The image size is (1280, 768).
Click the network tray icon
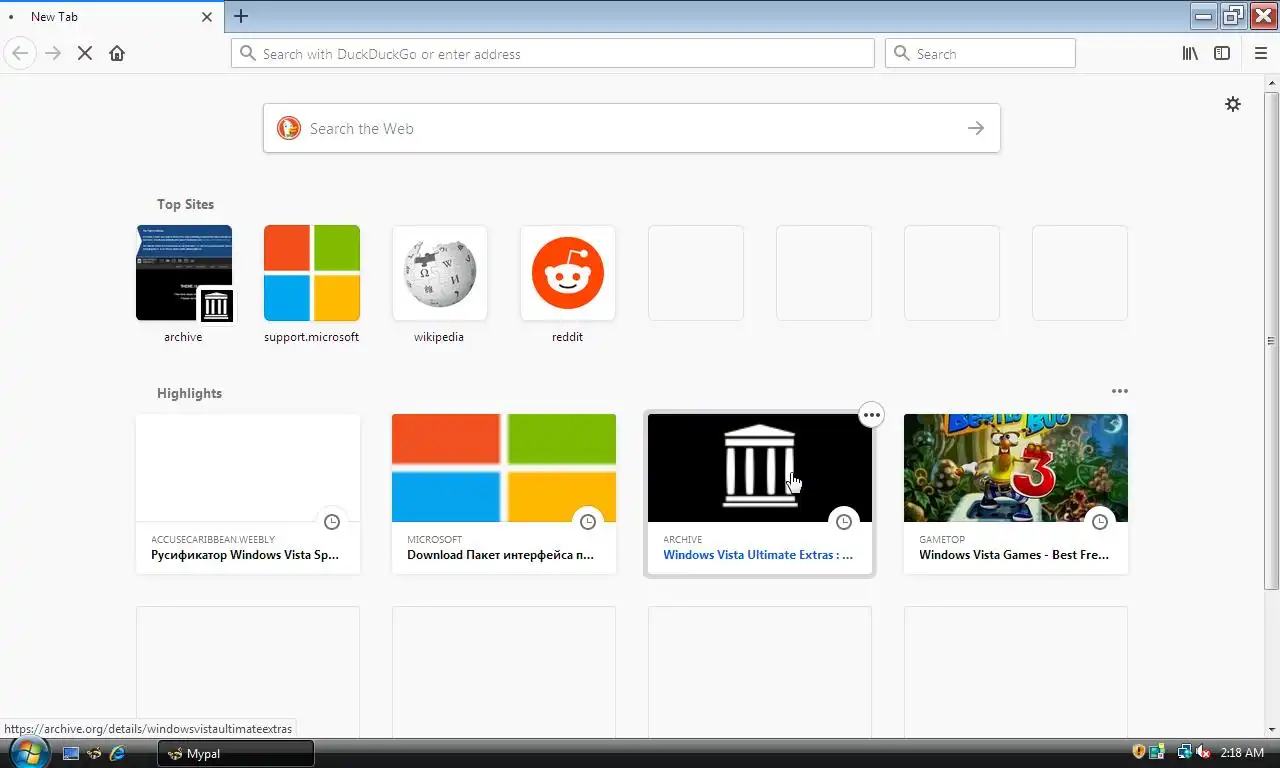pos(1185,752)
